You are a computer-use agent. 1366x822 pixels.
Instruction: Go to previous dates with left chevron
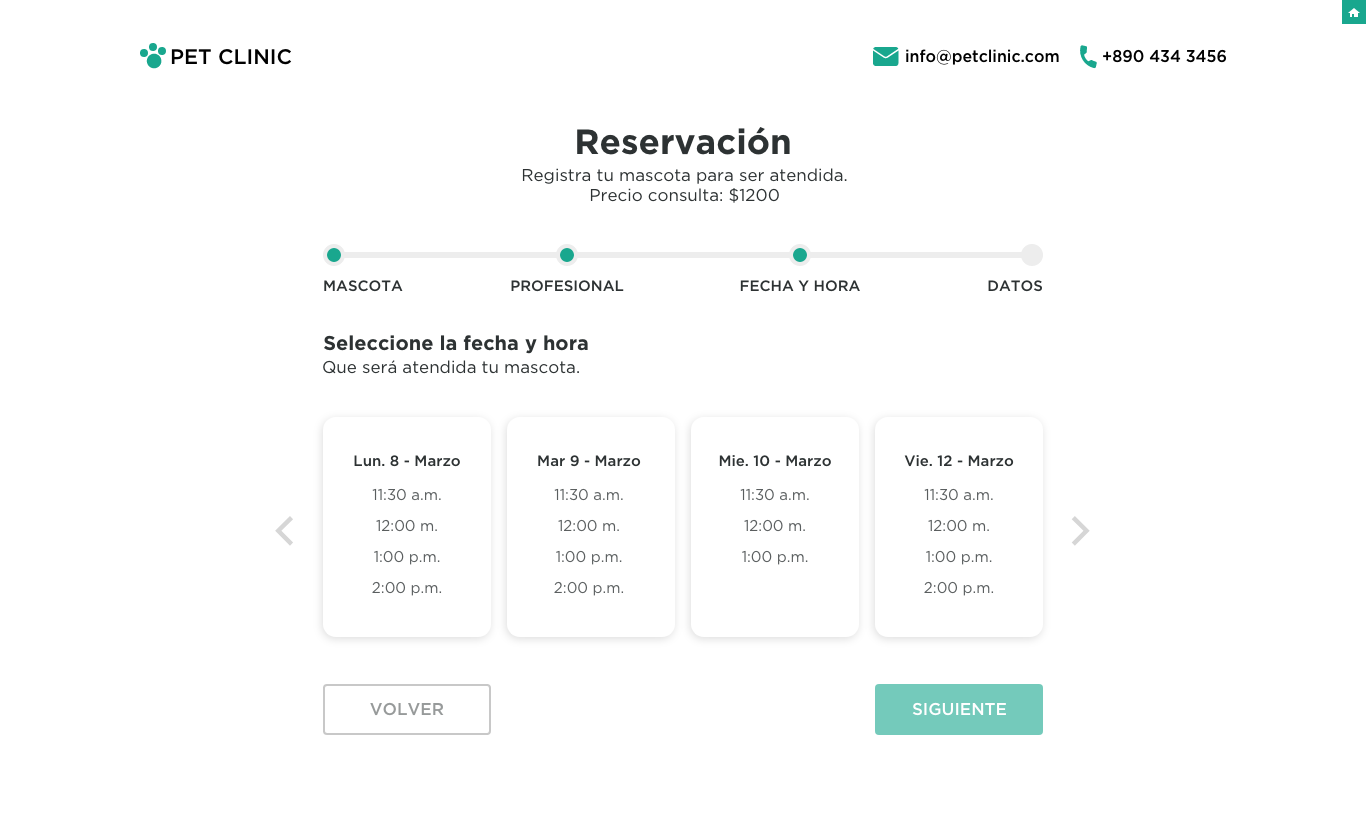(x=284, y=531)
